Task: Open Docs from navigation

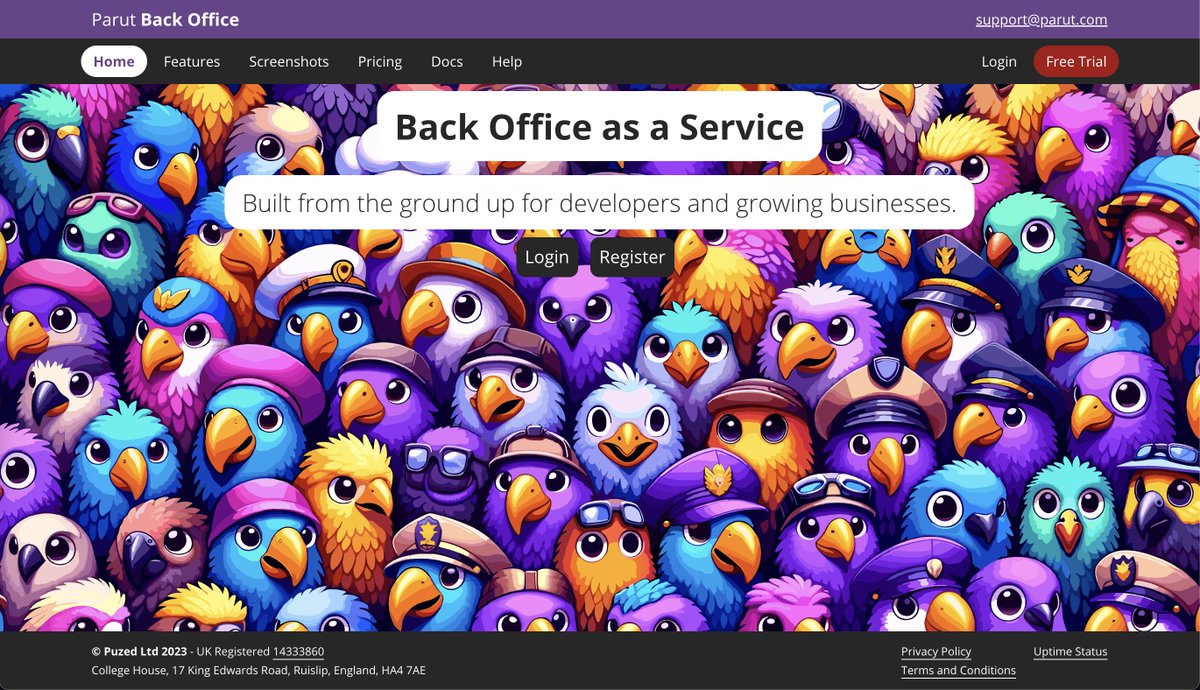Action: click(447, 61)
